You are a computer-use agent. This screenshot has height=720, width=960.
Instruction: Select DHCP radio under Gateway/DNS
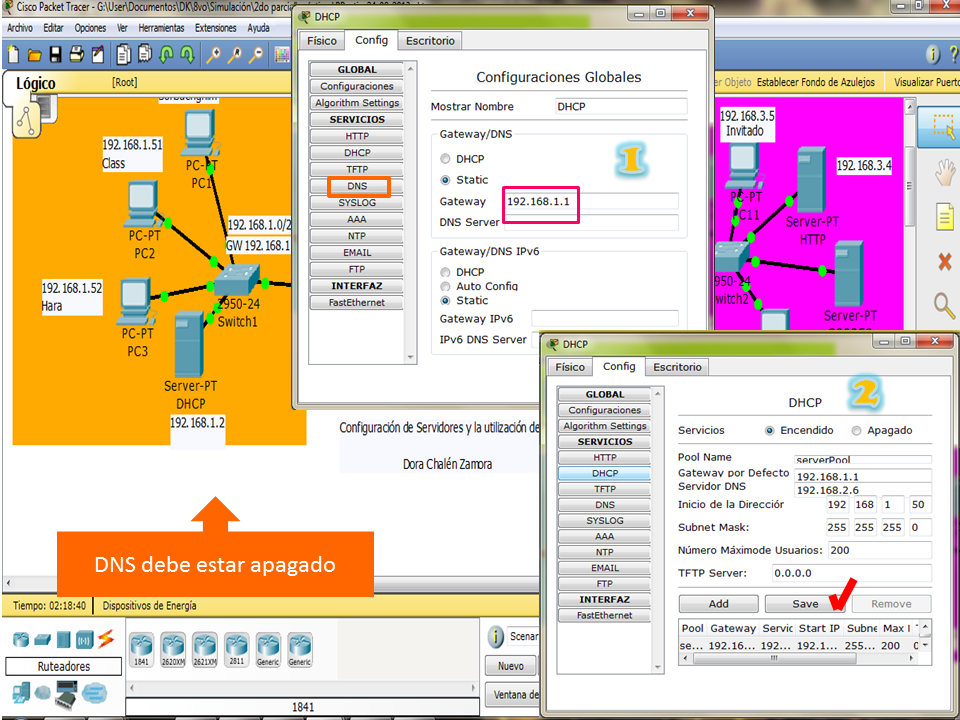click(x=445, y=159)
